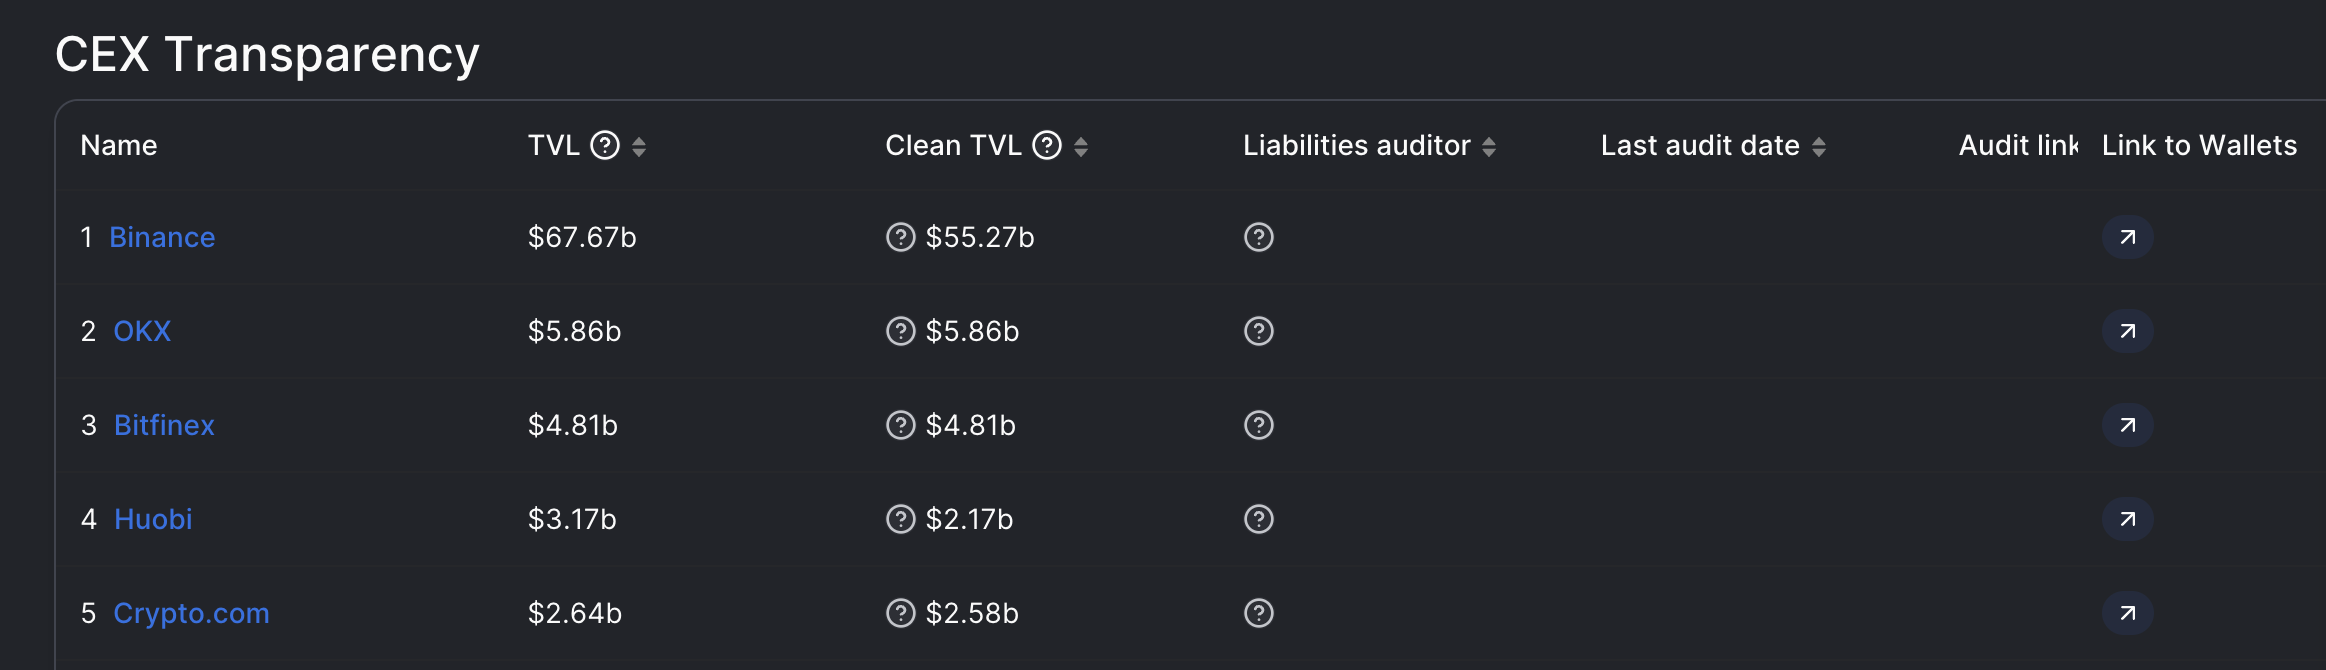Open the Crypto.com exchange link

[191, 613]
